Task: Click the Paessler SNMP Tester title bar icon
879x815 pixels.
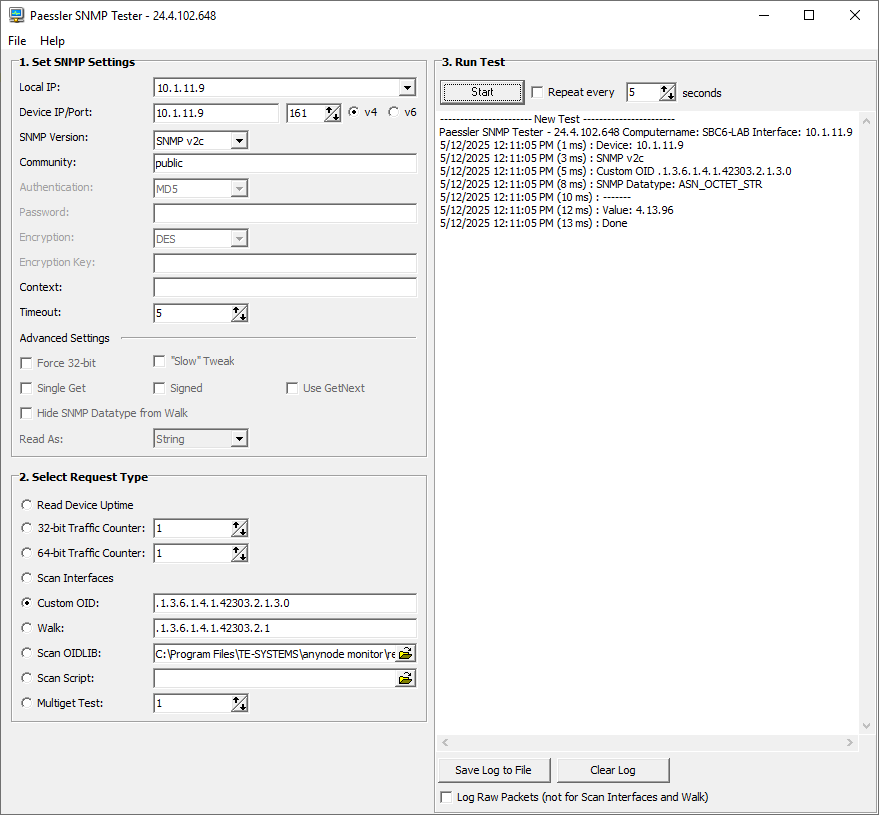Action: [14, 15]
